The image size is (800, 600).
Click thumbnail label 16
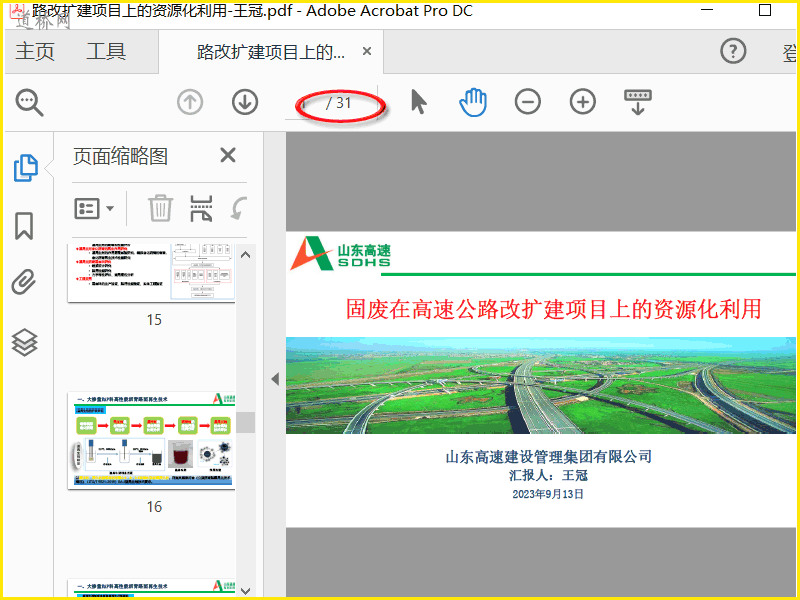(154, 507)
